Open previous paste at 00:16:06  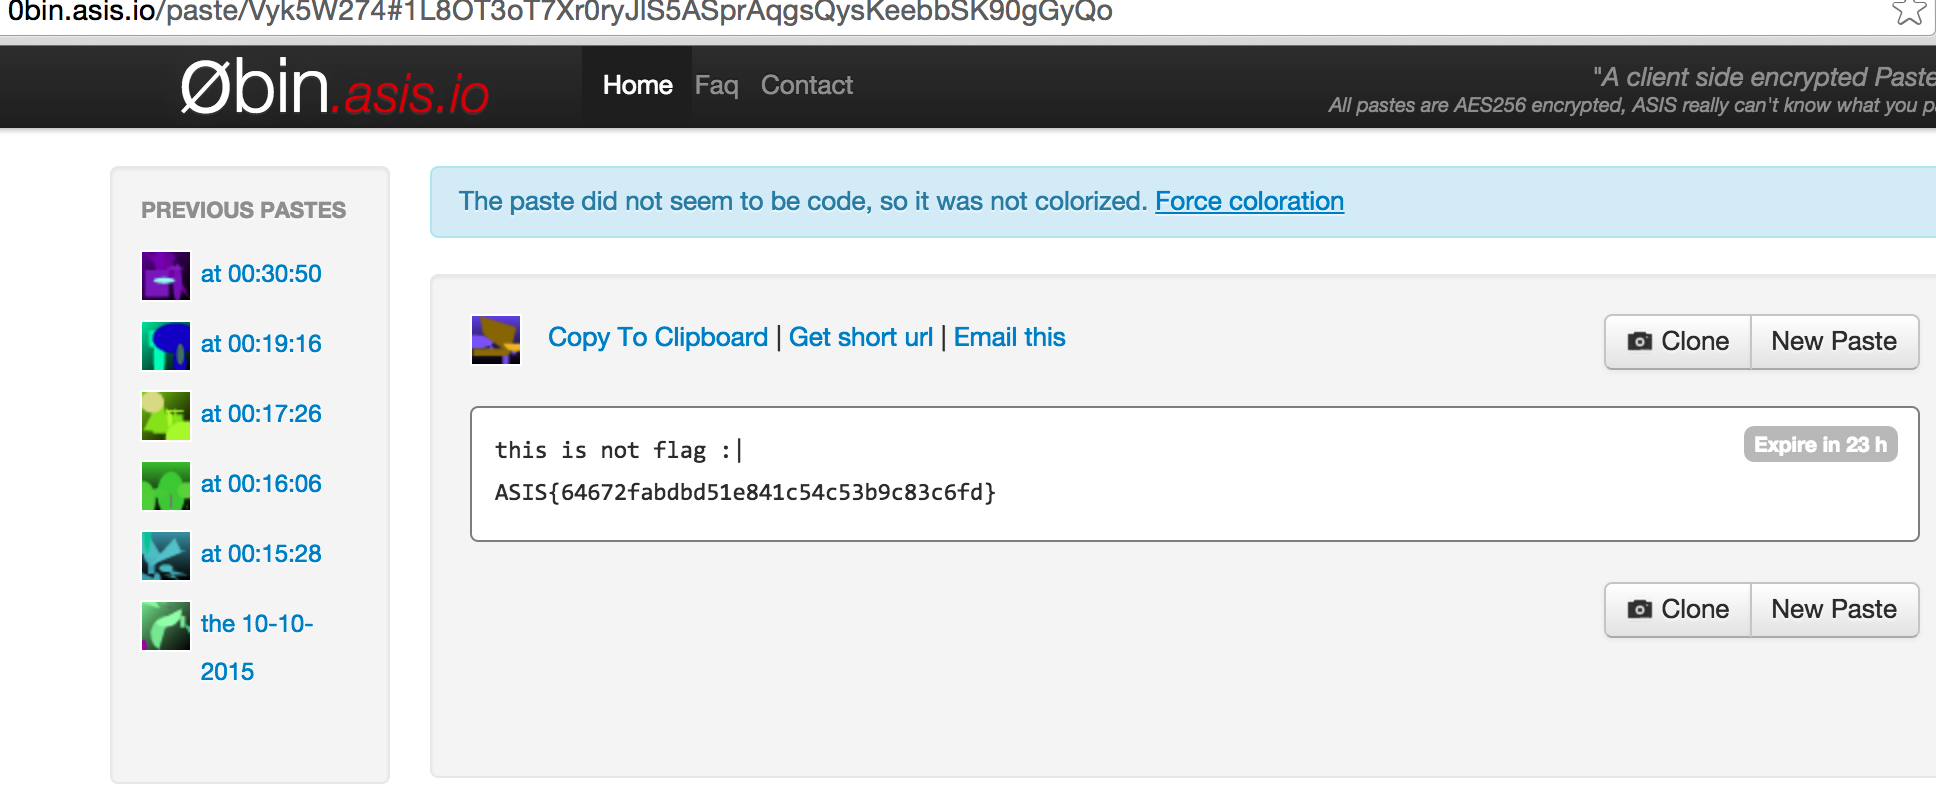pos(261,484)
